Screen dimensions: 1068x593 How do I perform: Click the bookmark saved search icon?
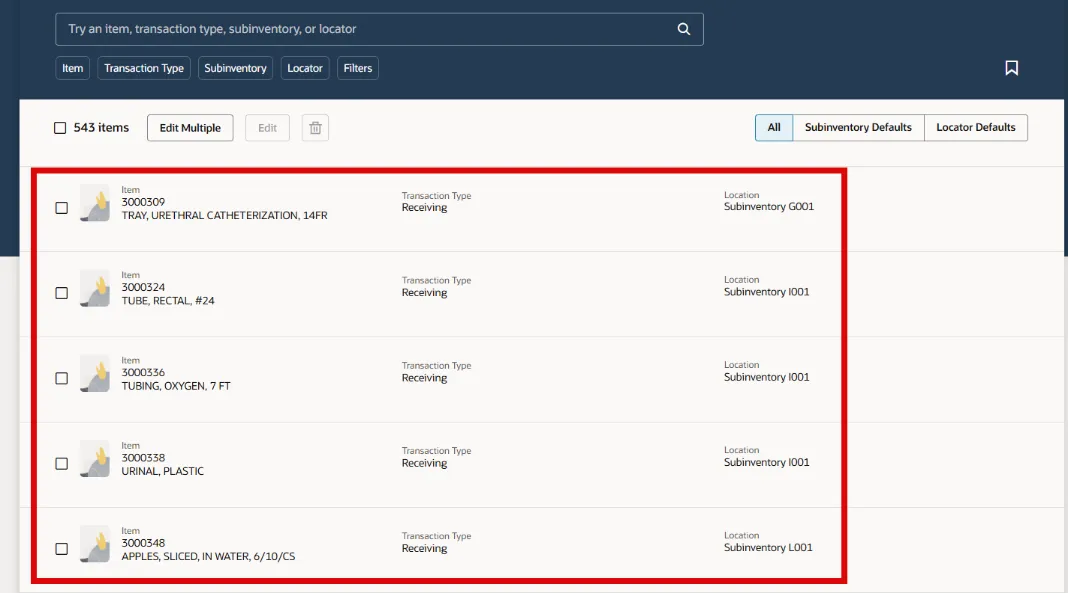(1011, 68)
